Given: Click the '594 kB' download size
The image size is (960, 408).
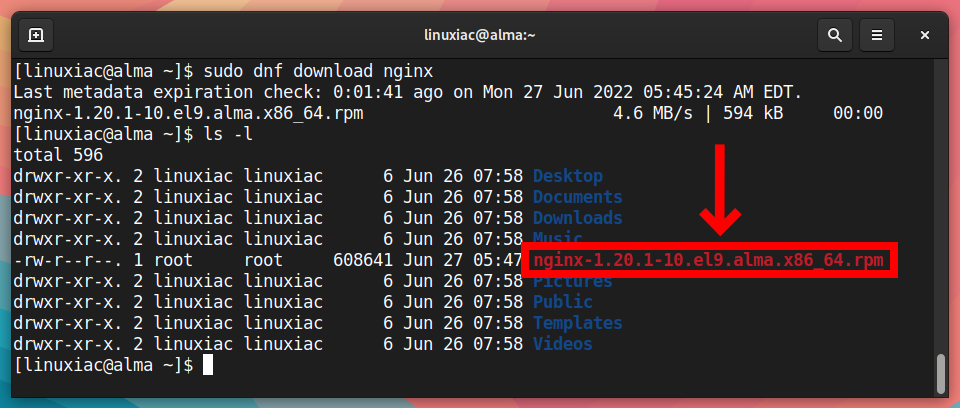Looking at the screenshot, I should (753, 113).
